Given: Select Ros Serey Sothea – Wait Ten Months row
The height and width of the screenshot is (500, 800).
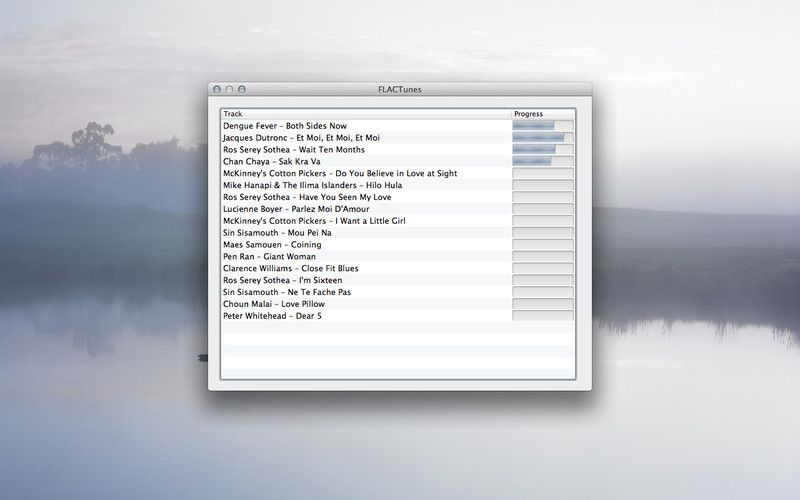Looking at the screenshot, I should (x=366, y=149).
